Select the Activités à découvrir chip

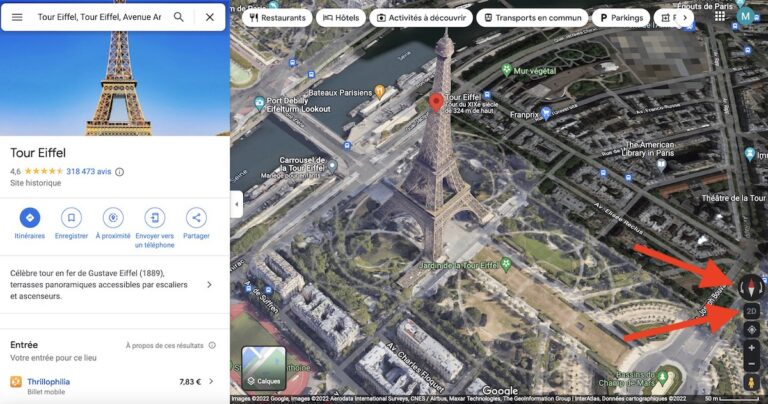[421, 18]
